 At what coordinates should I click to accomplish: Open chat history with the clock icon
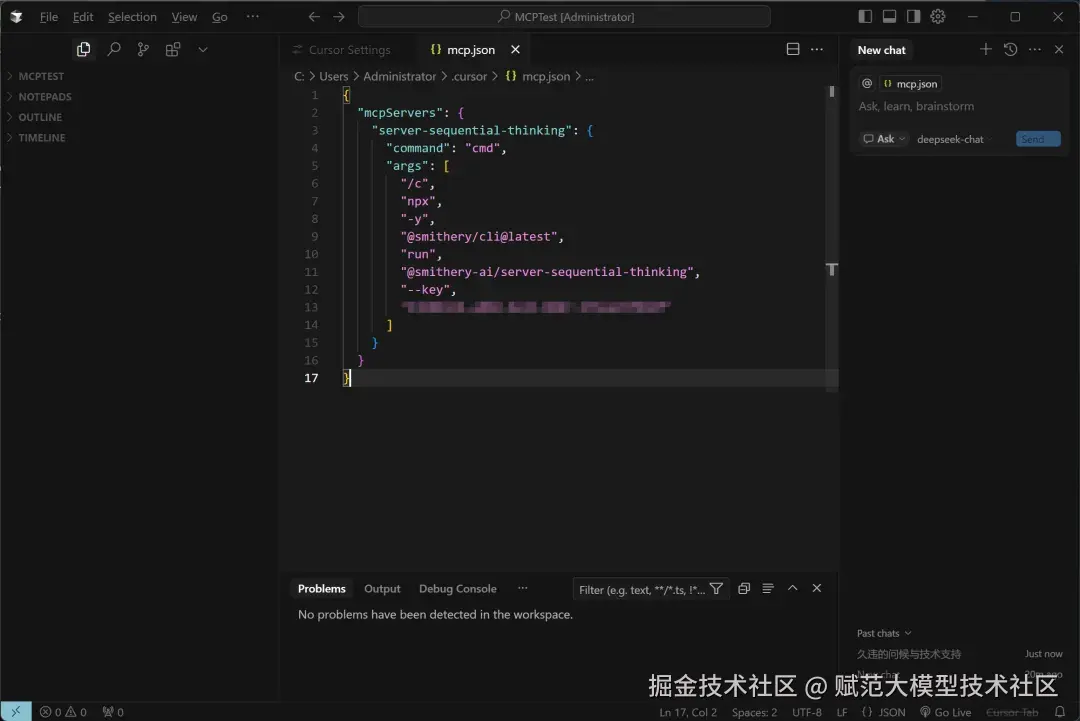pos(1010,49)
